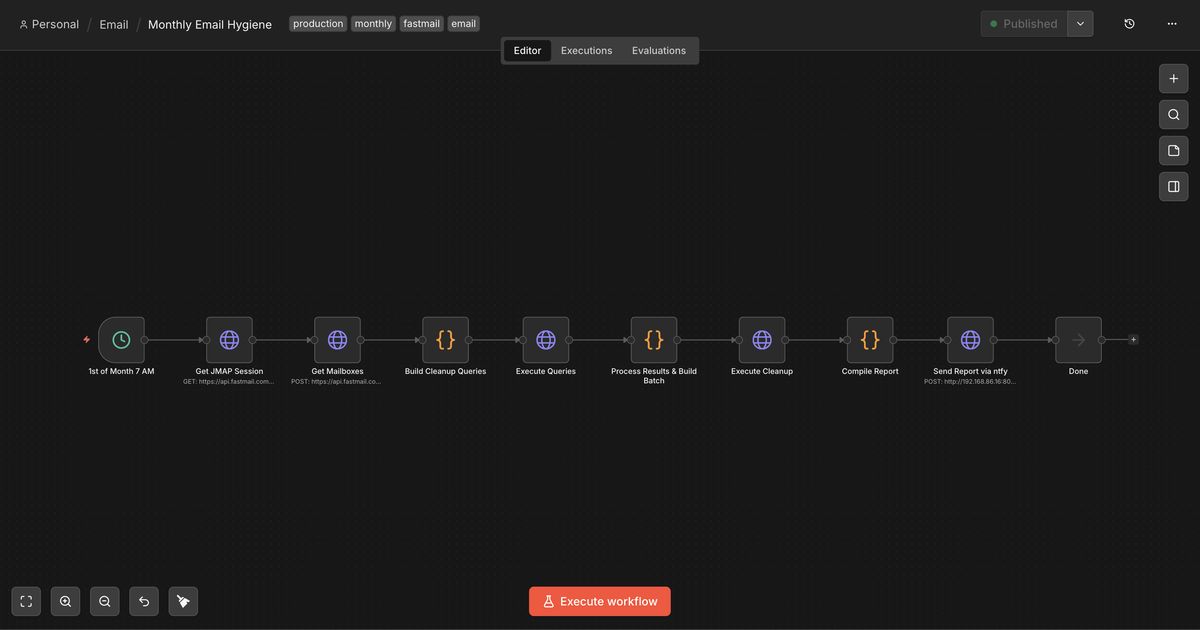Toggle the side panel view
1200x630 pixels.
(x=1172, y=186)
